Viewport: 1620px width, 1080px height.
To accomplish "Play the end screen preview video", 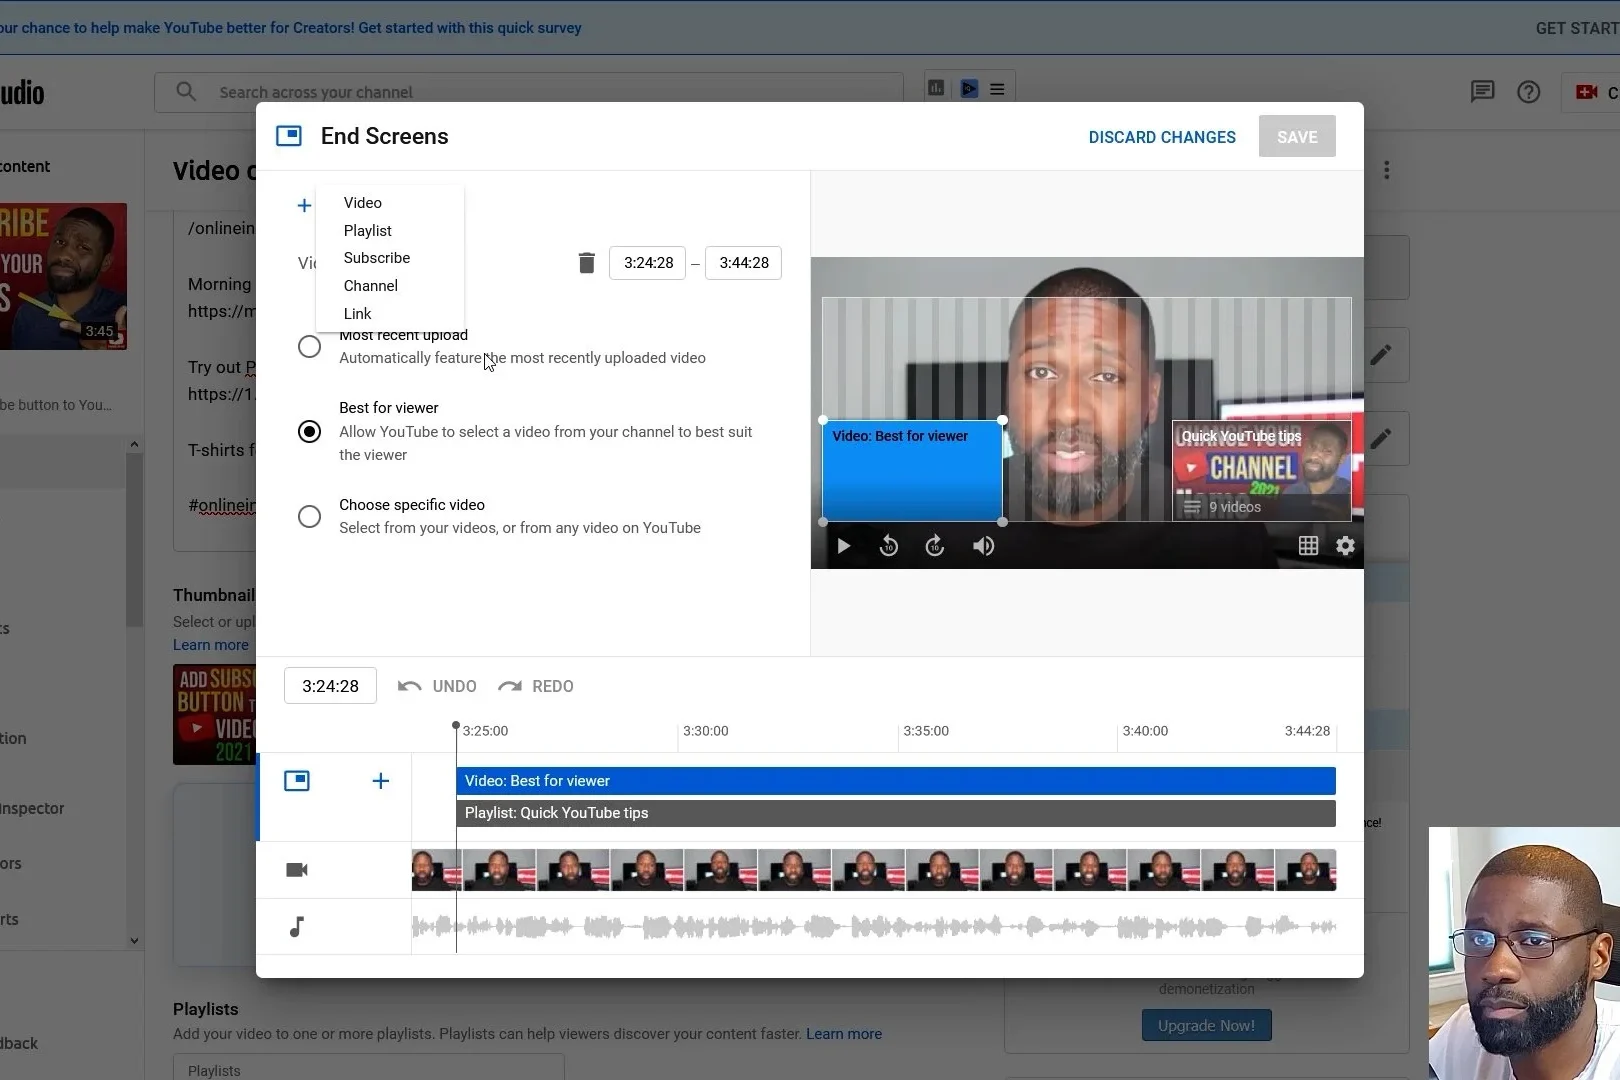I will coord(843,546).
